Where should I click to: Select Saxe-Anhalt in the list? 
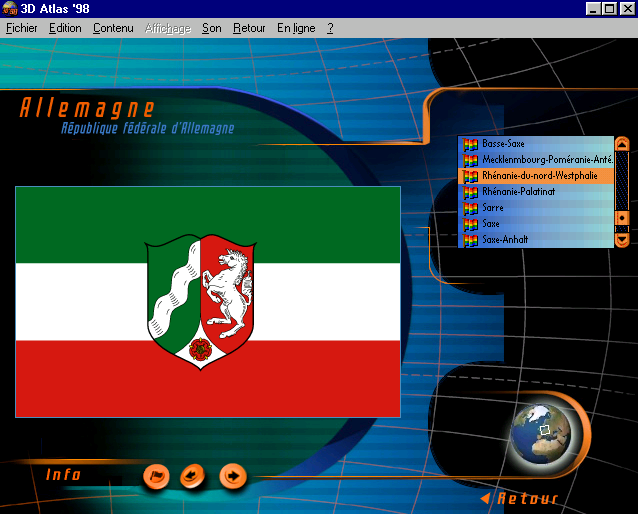[536, 239]
